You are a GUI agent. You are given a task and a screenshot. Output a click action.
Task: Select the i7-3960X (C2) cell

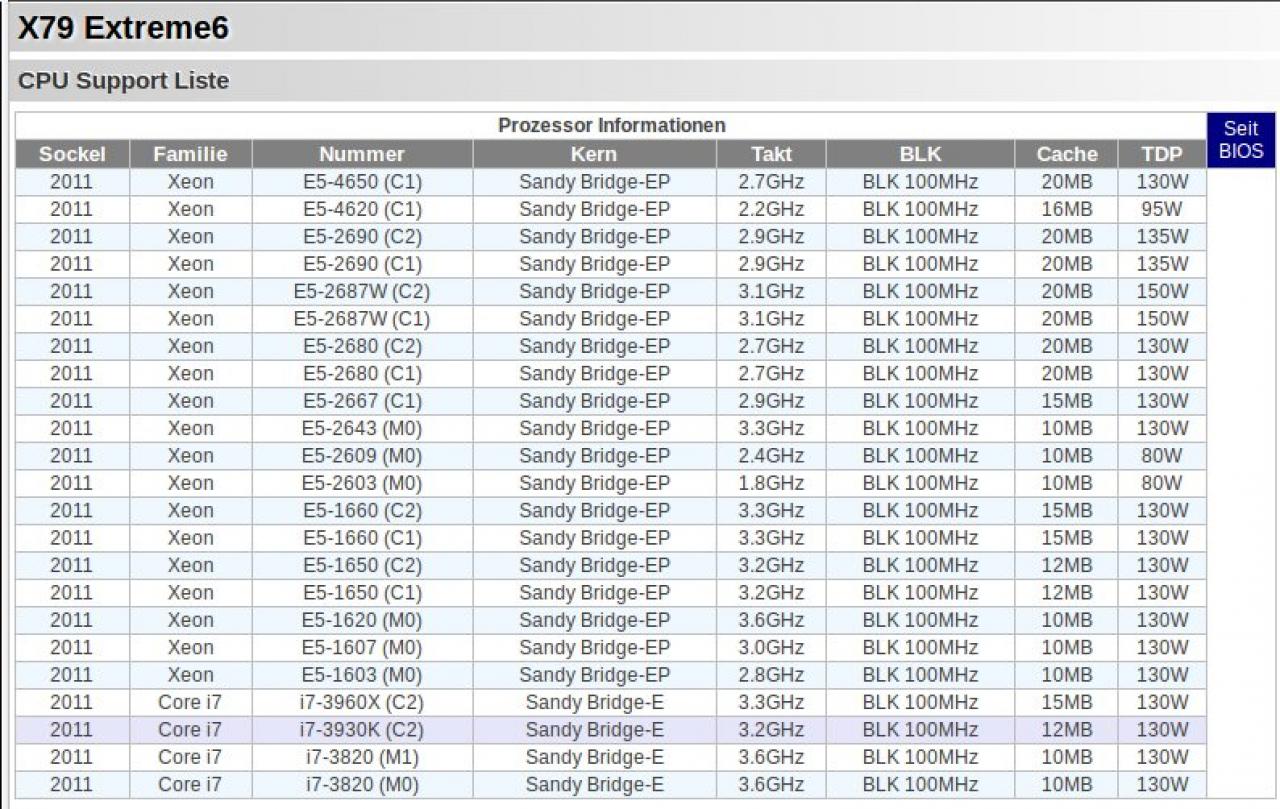click(362, 702)
